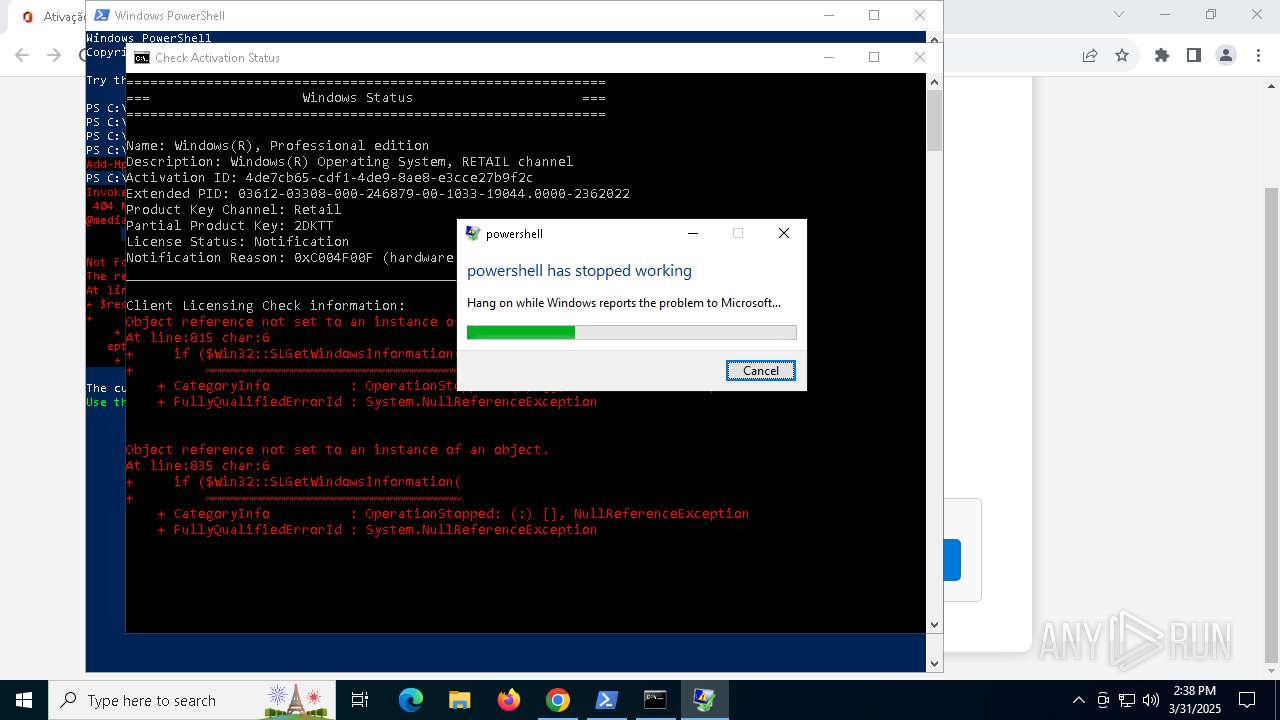The height and width of the screenshot is (720, 1280).
Task: Click scrollbar thumb in Check Activation Status console
Action: pyautogui.click(x=934, y=120)
